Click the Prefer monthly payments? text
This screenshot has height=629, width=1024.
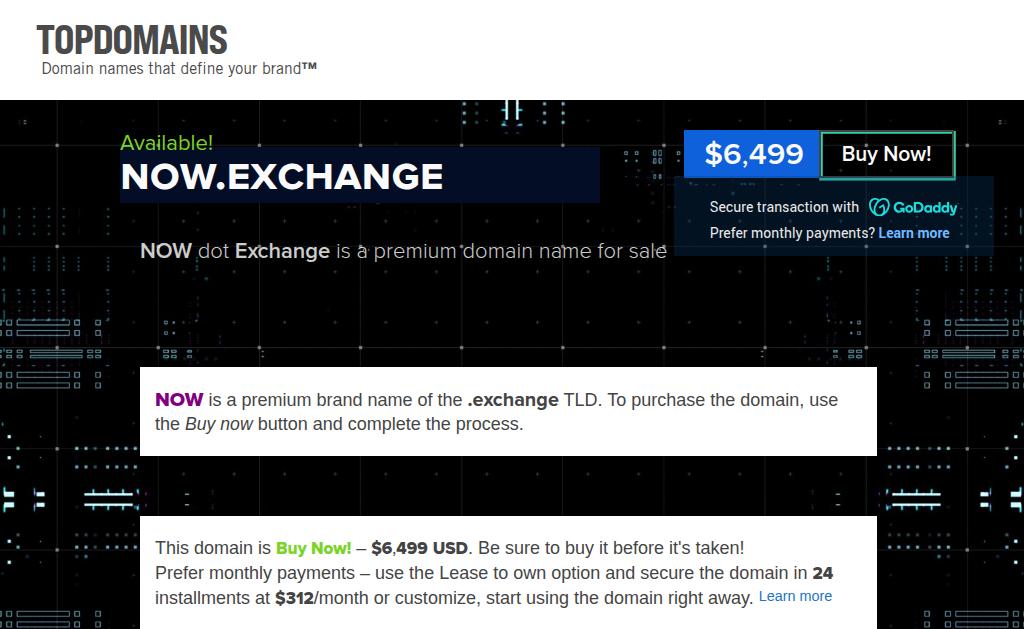(x=792, y=233)
